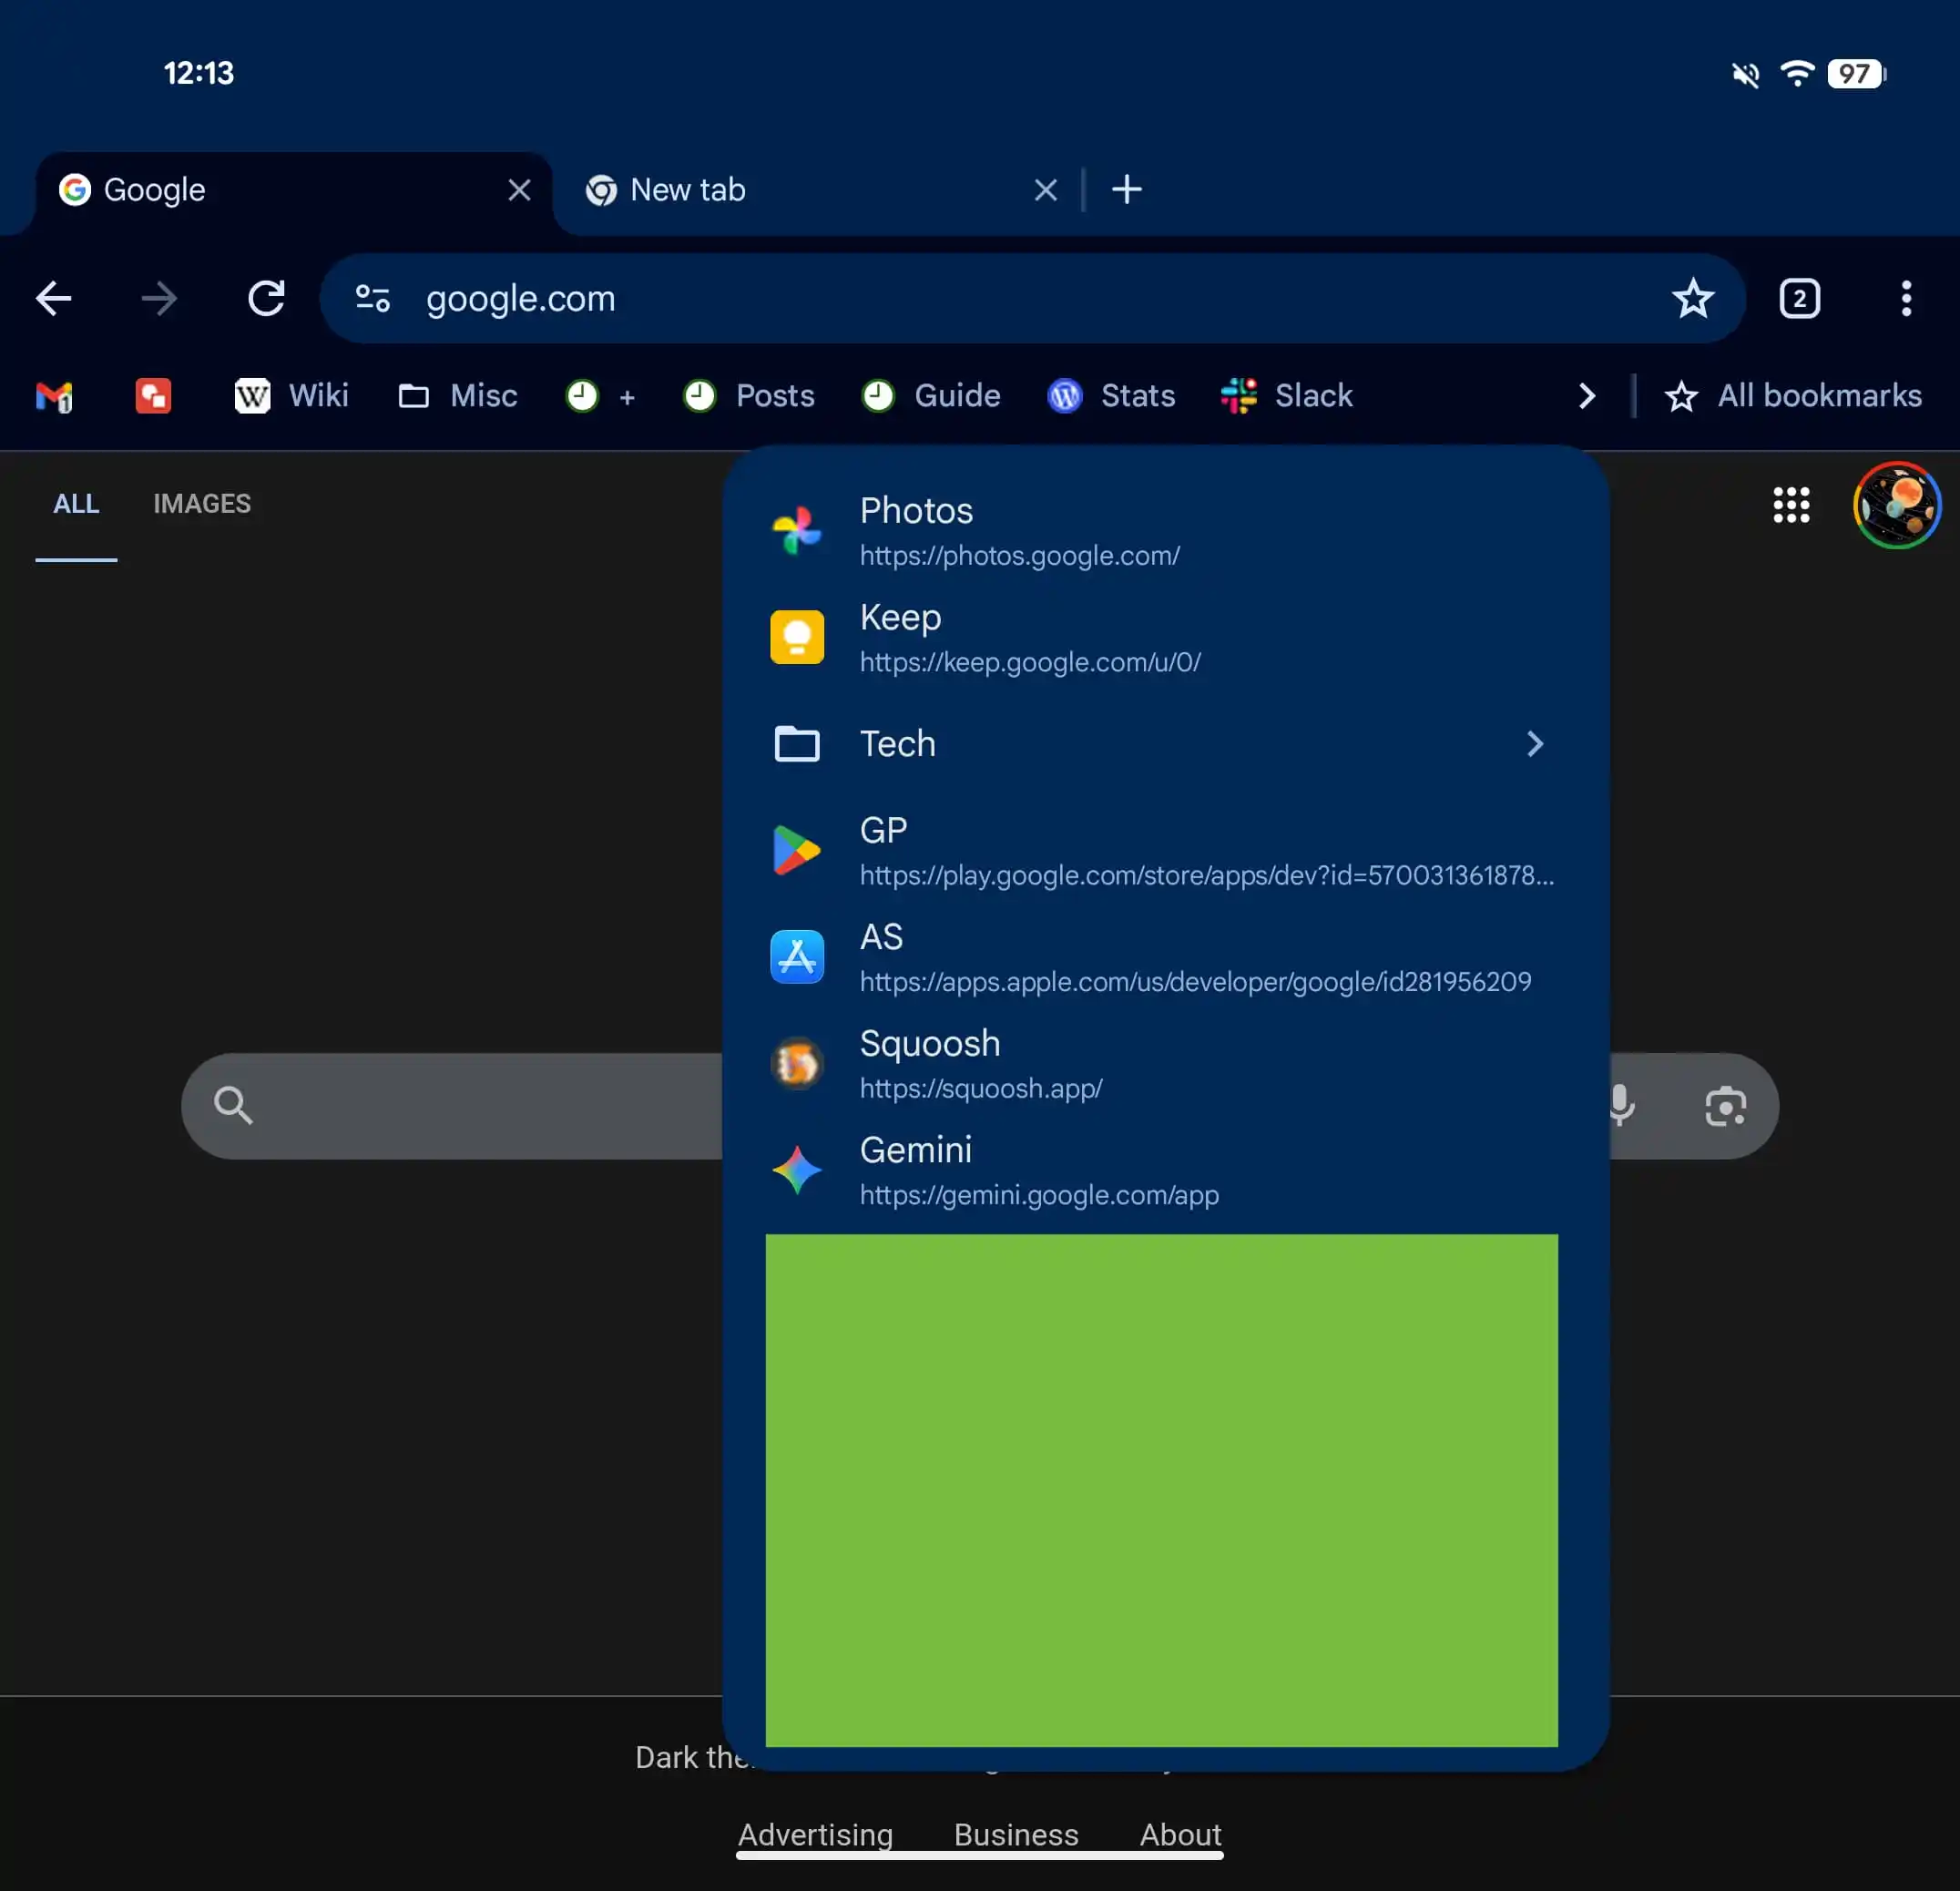Click the Slack bookmark icon
This screenshot has height=1891, width=1960.
1238,396
